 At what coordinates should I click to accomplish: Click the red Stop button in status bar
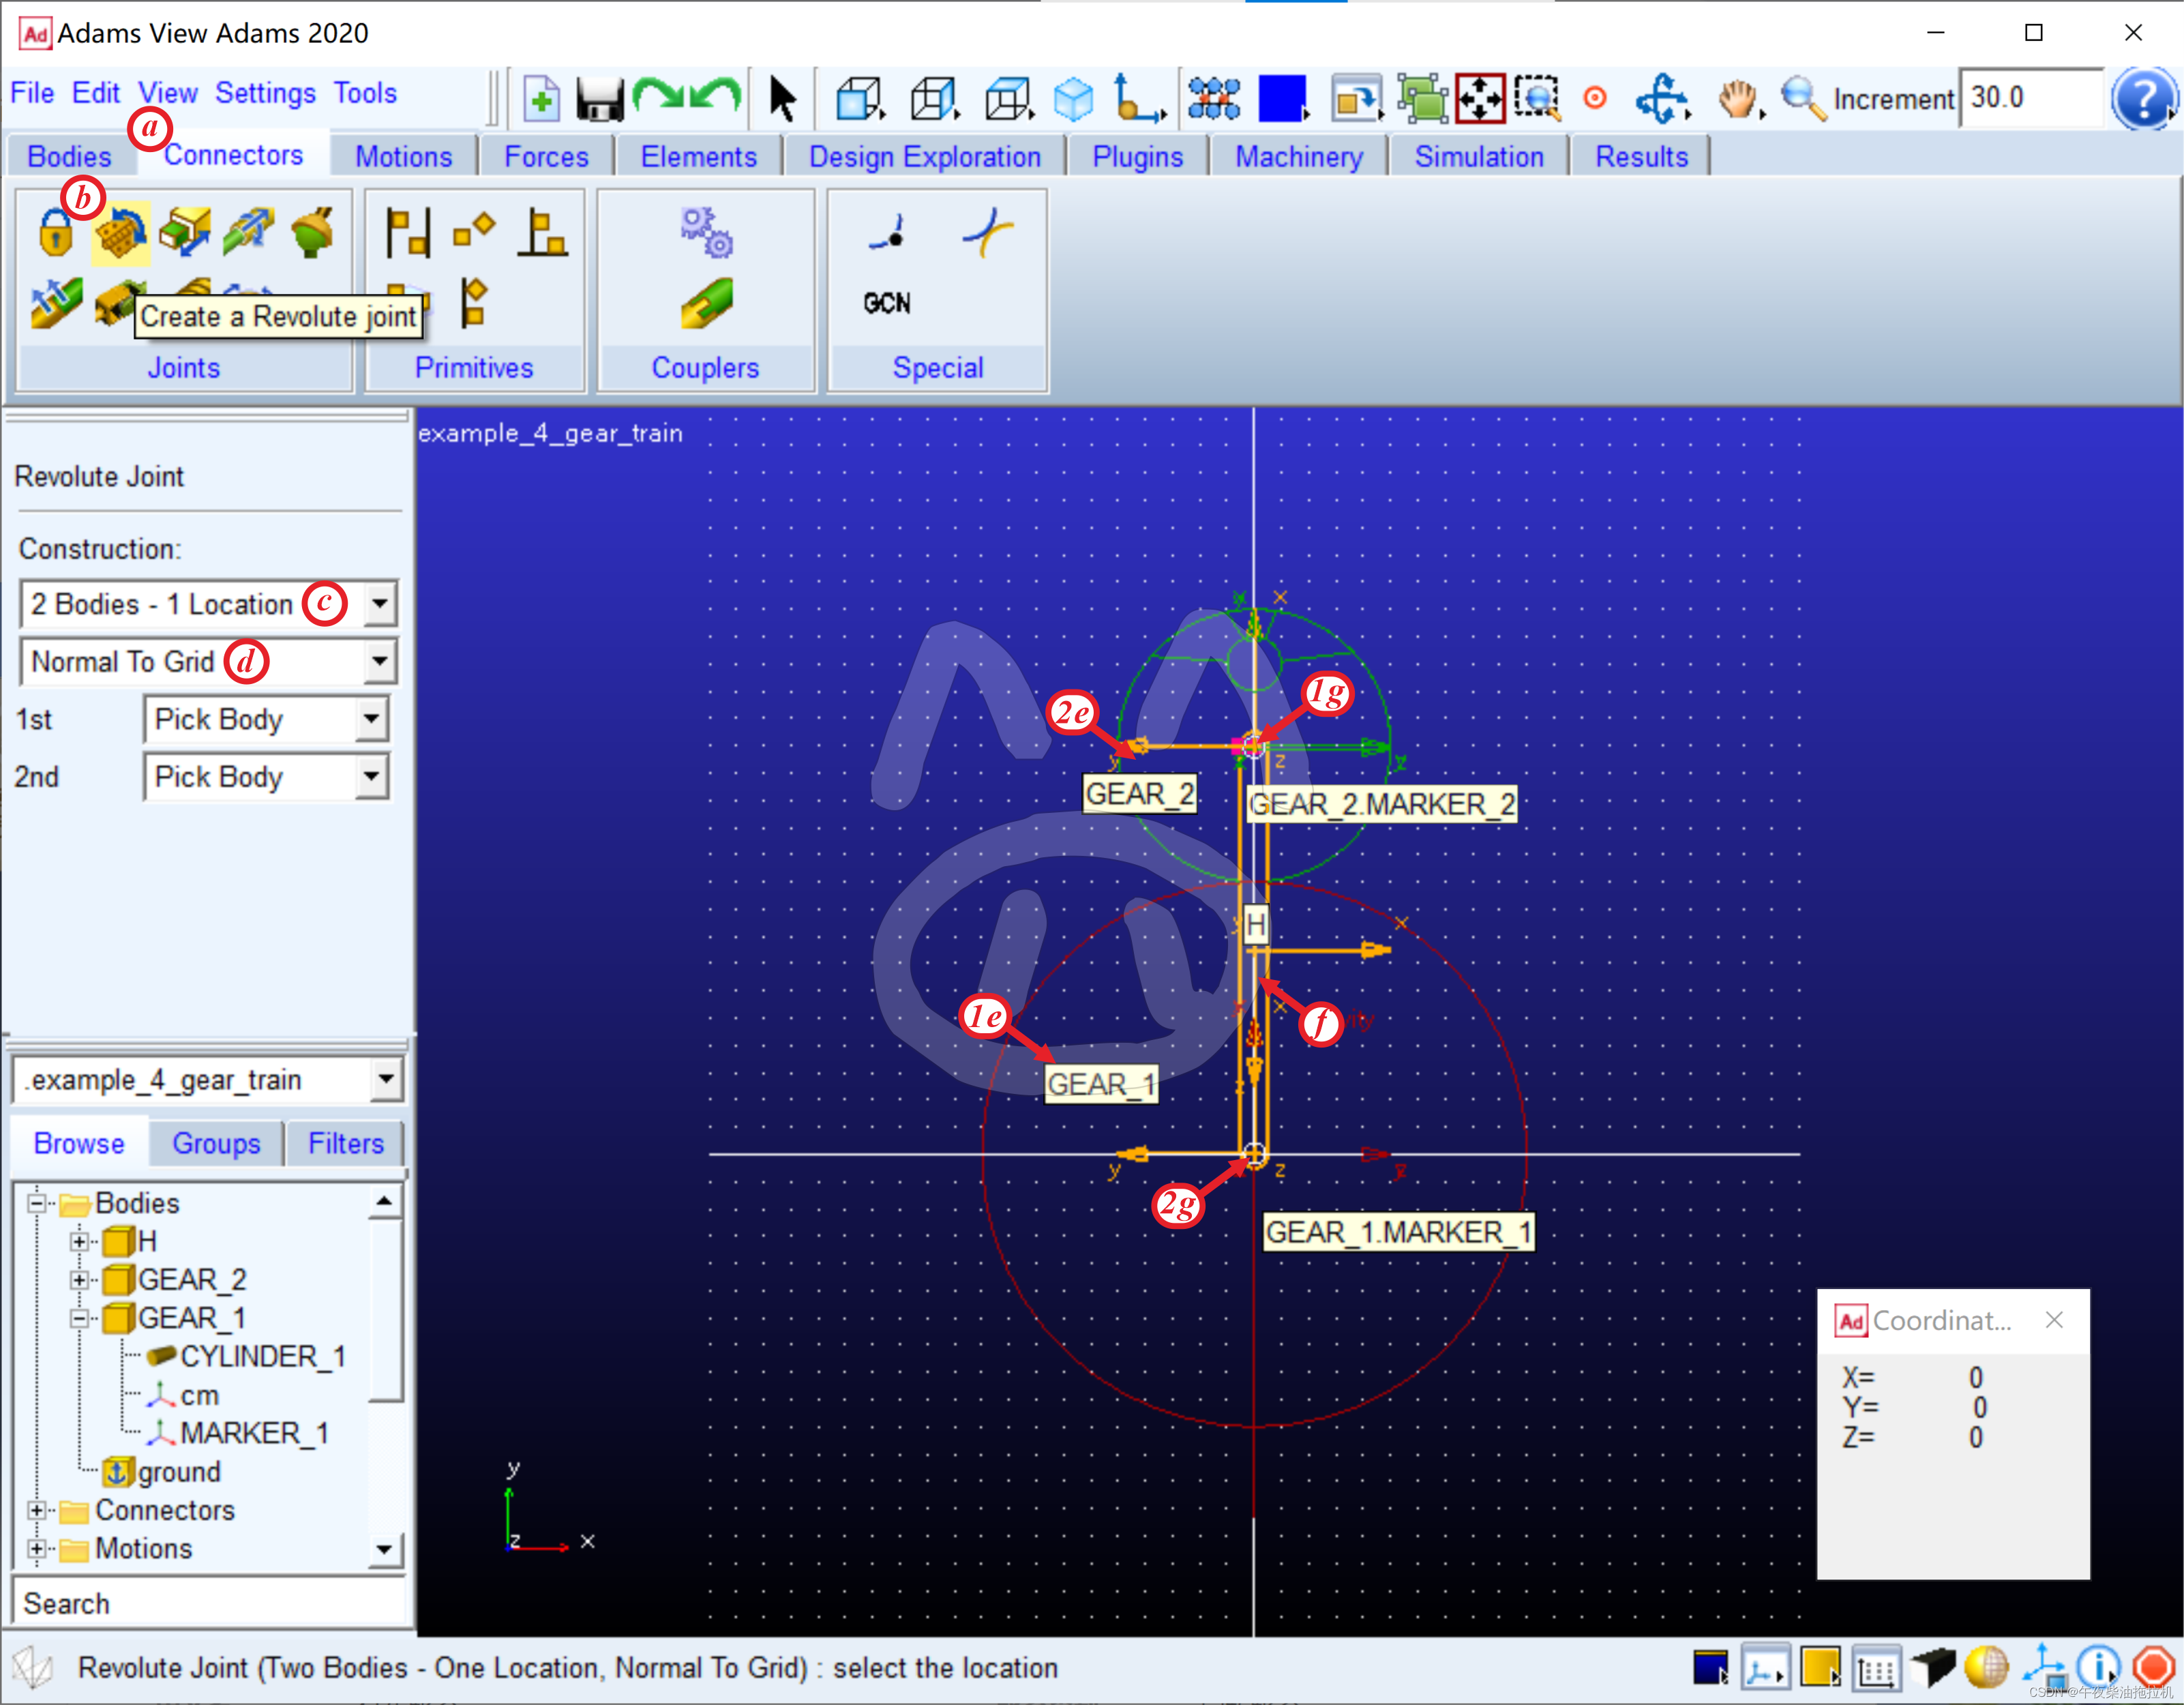point(2153,1668)
